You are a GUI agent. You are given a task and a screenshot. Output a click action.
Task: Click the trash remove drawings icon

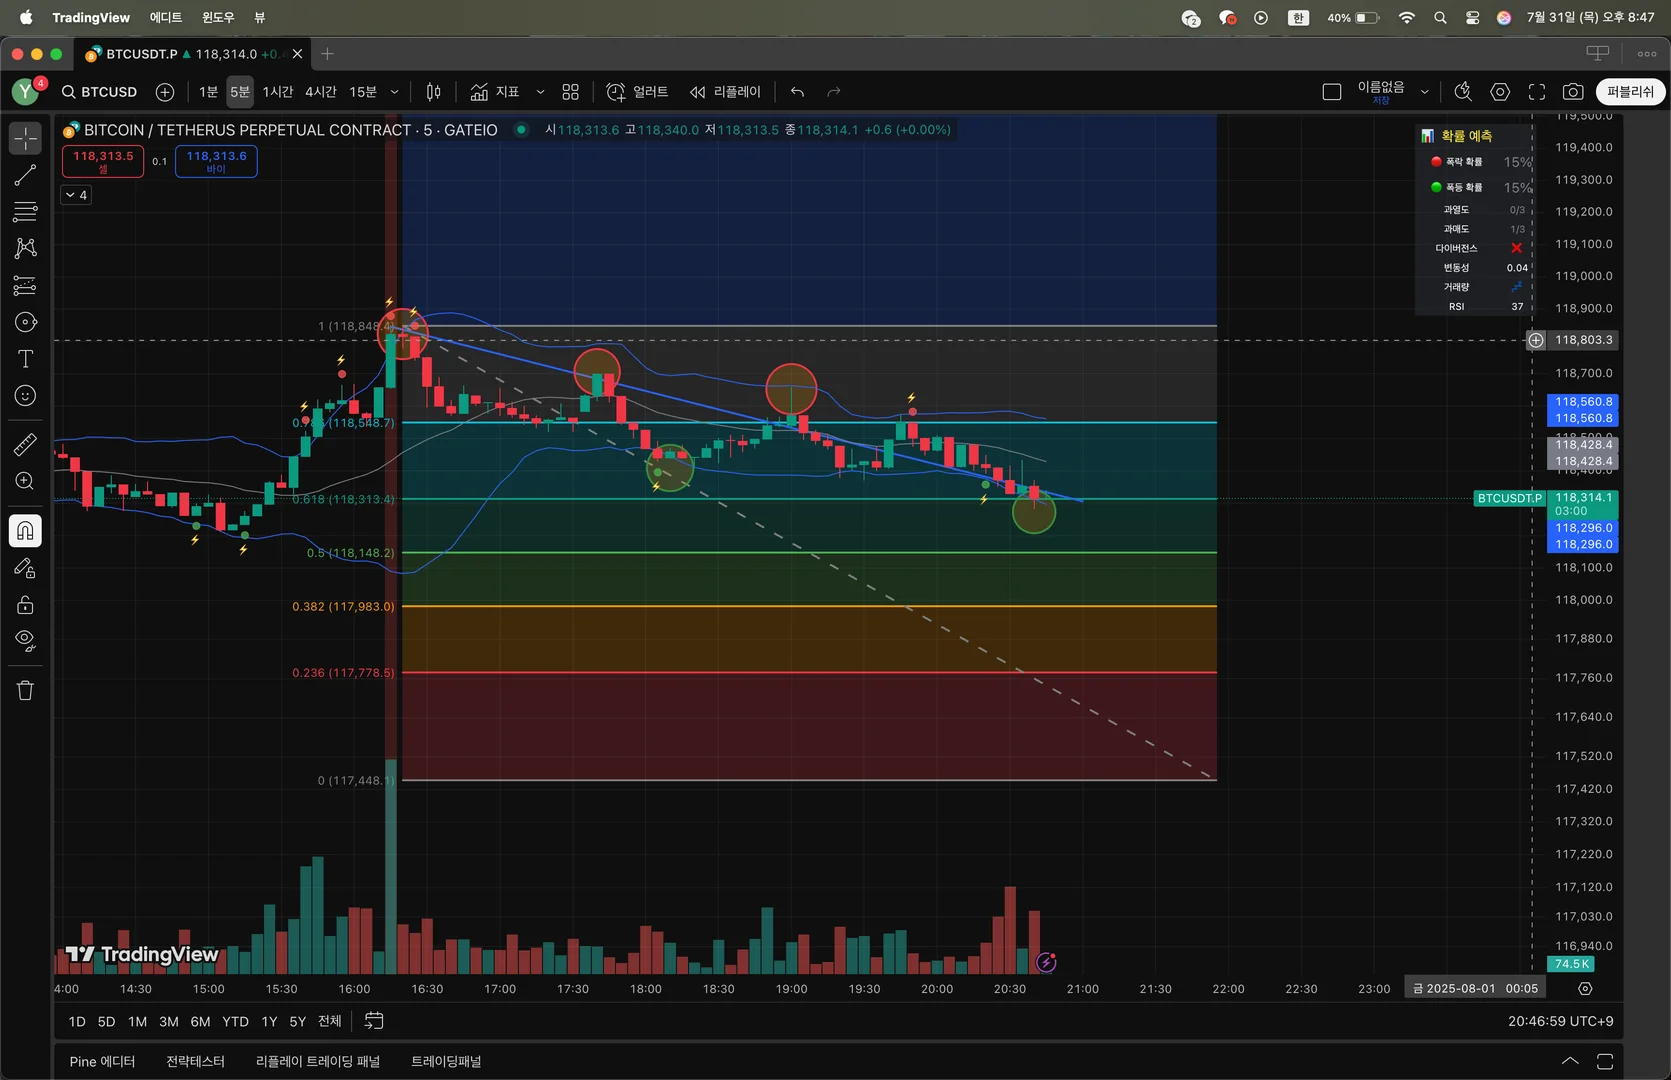tap(25, 690)
